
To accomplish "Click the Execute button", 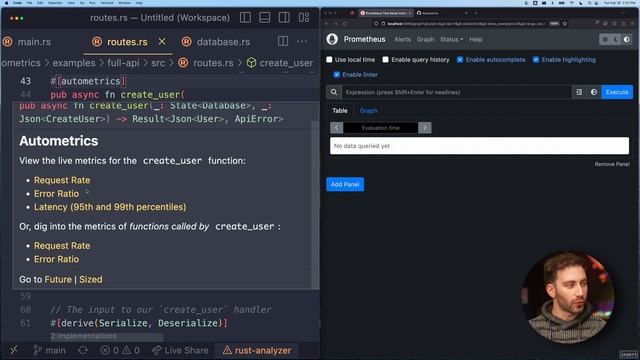I will pos(617,92).
